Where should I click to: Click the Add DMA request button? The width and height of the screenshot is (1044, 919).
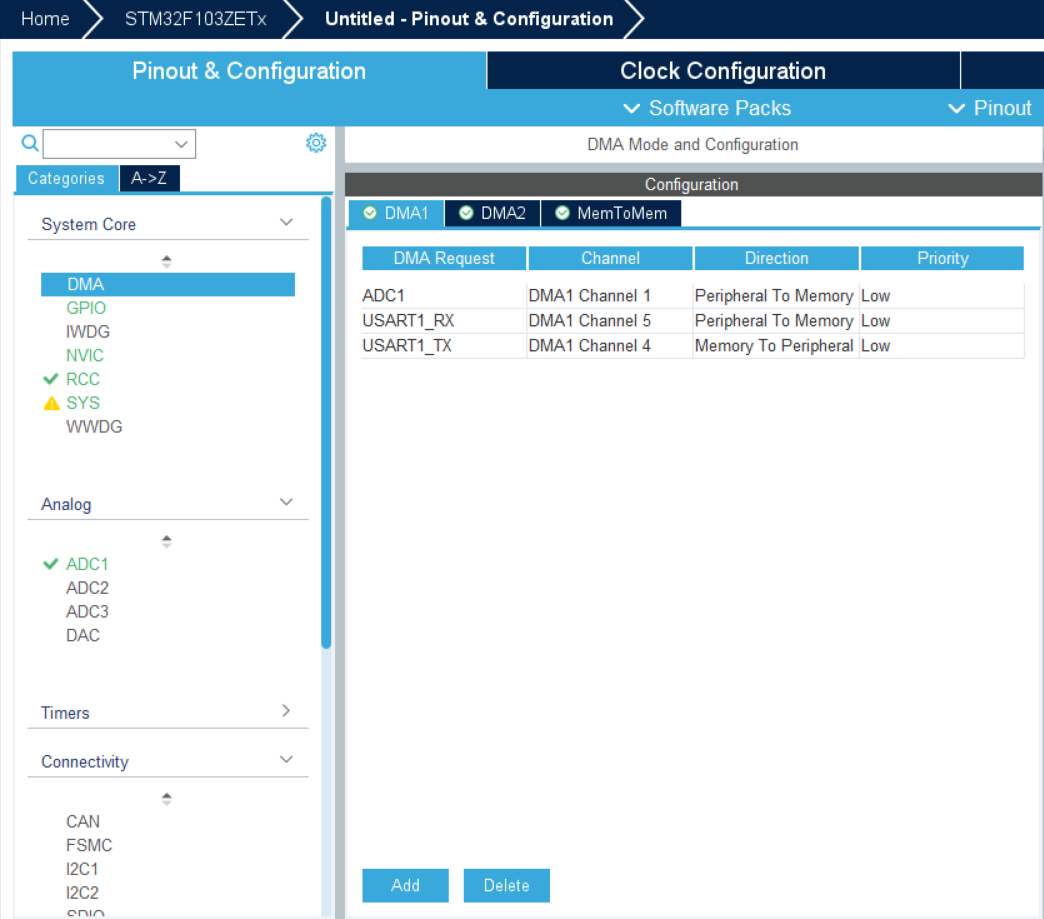(x=405, y=886)
